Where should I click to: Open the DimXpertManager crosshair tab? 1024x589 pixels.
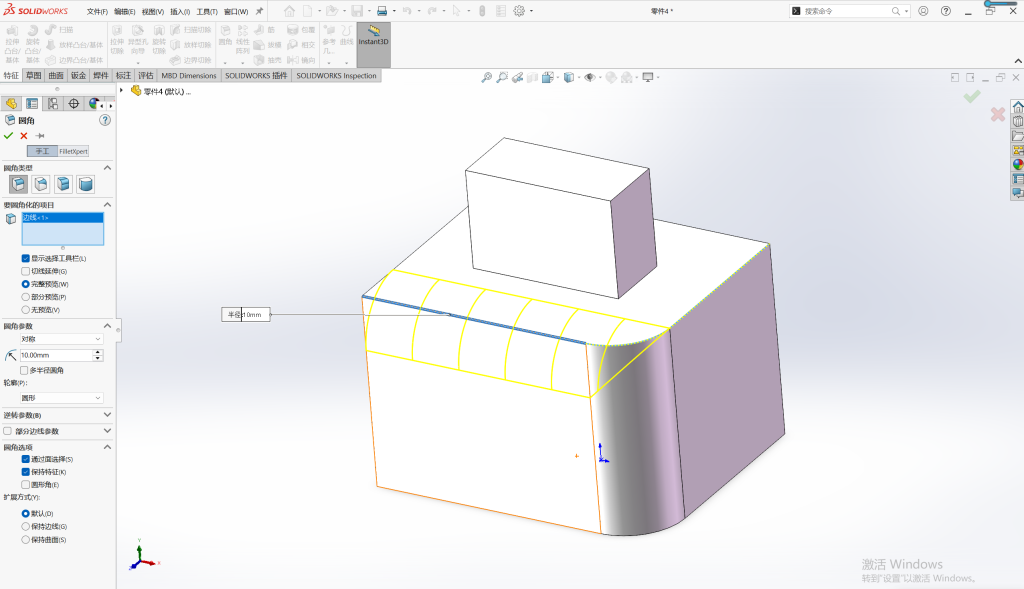pos(74,104)
